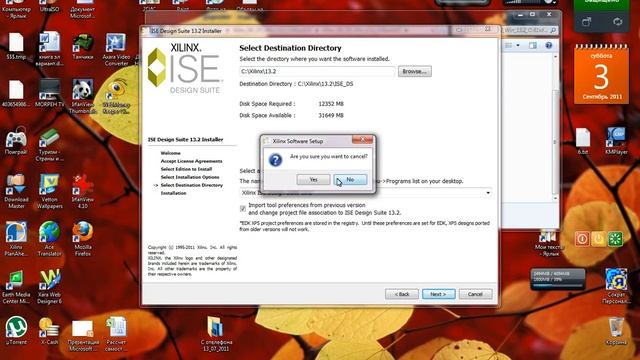Open the Earth Media Center icon
The width and height of the screenshot is (640, 360).
[16, 287]
